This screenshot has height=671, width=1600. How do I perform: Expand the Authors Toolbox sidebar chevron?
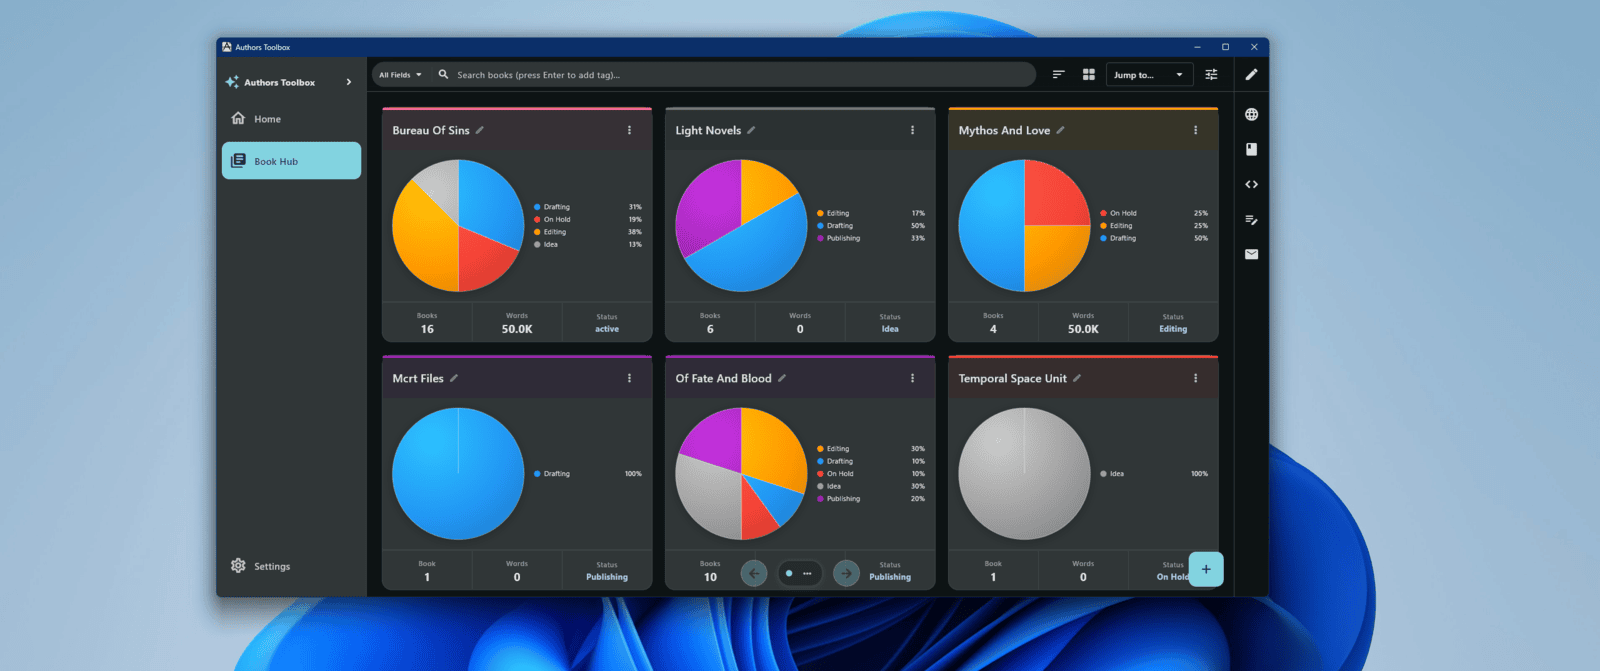click(349, 82)
